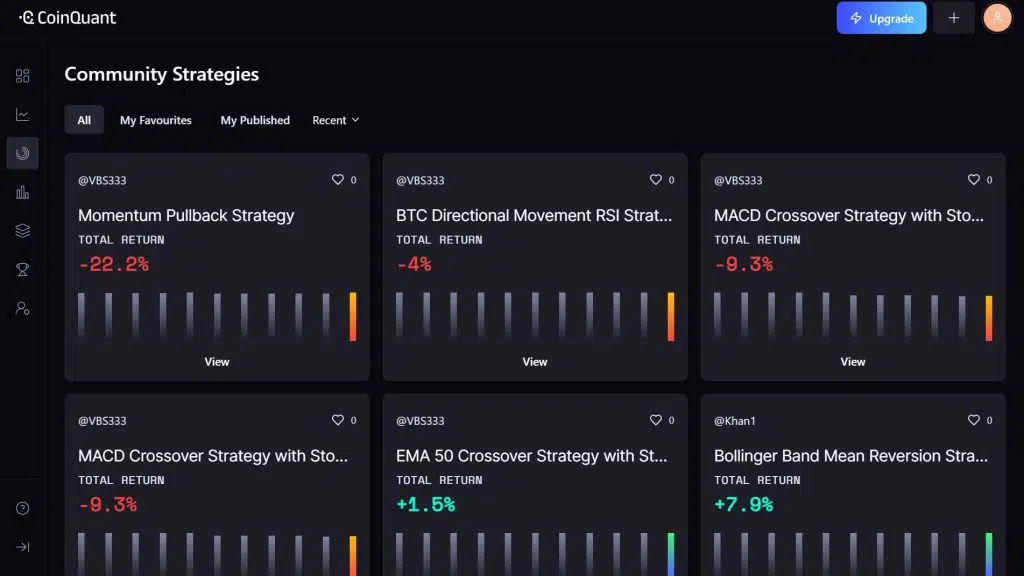
Task: Open the trophy icon in sidebar
Action: click(22, 270)
